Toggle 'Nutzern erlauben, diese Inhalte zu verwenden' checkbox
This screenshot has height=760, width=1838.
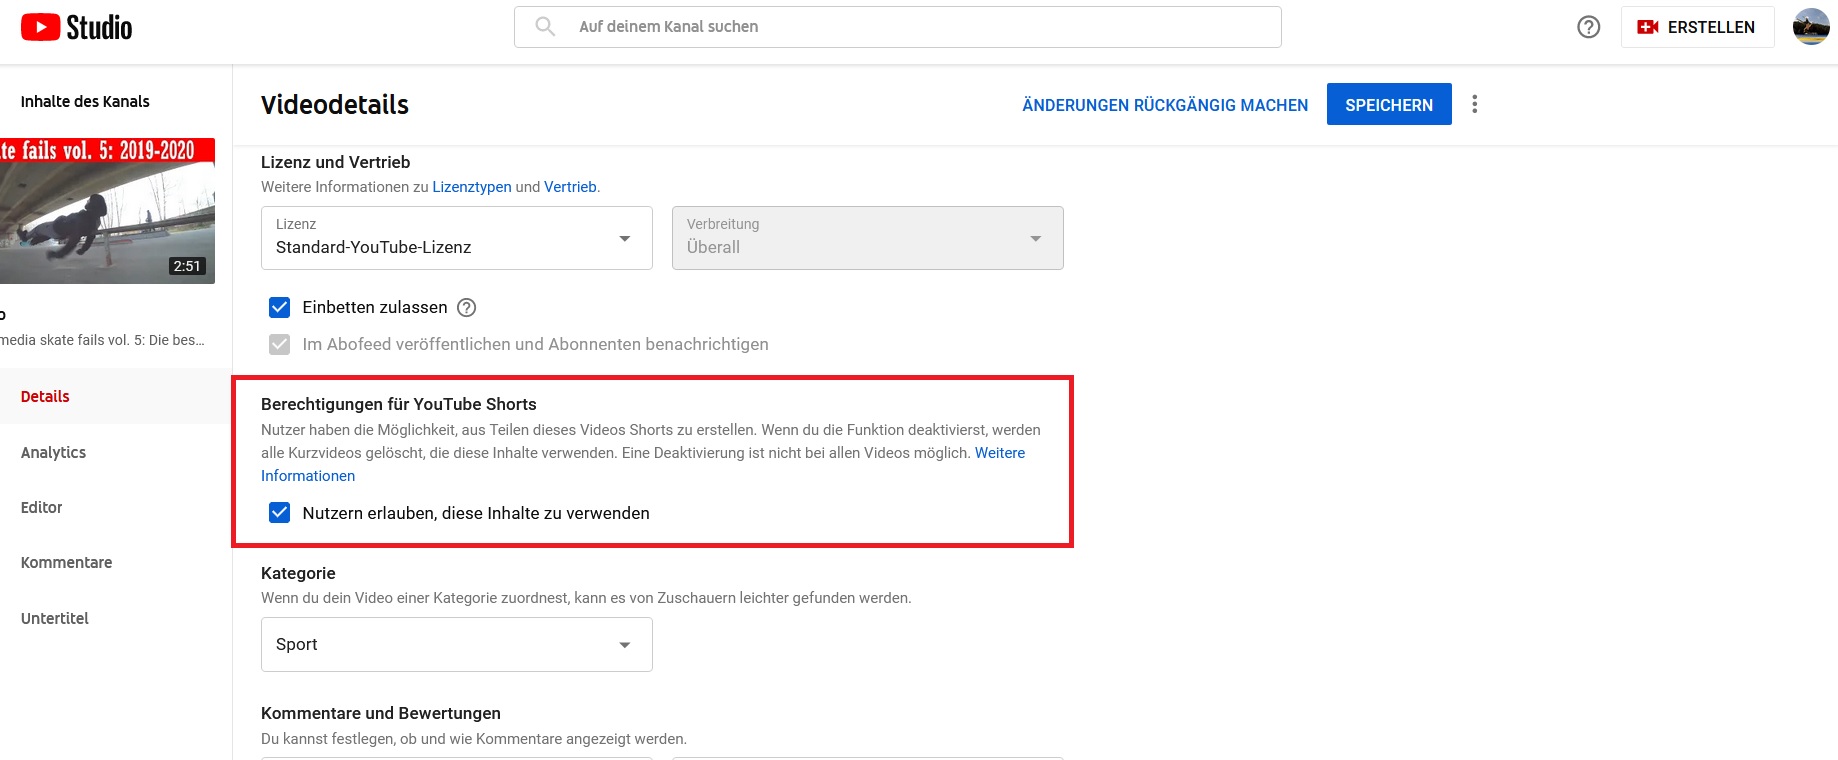click(280, 513)
